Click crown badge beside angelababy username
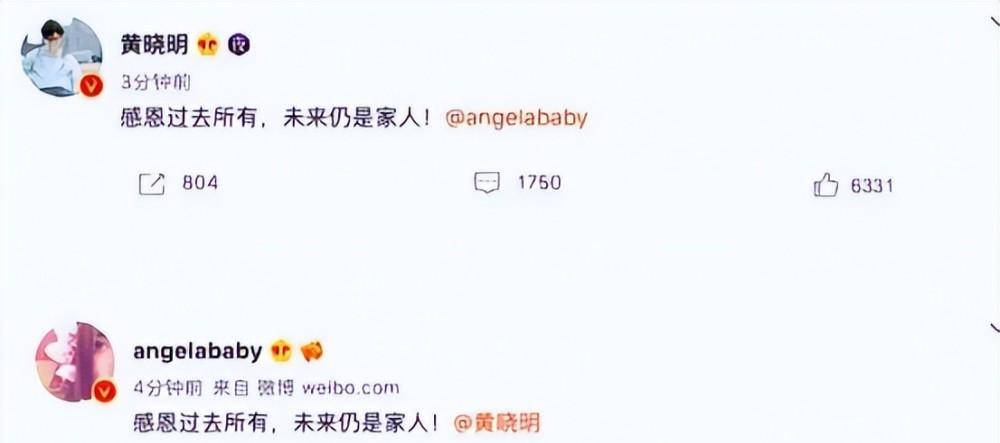Screen dimensions: 1000x443 [x=281, y=352]
